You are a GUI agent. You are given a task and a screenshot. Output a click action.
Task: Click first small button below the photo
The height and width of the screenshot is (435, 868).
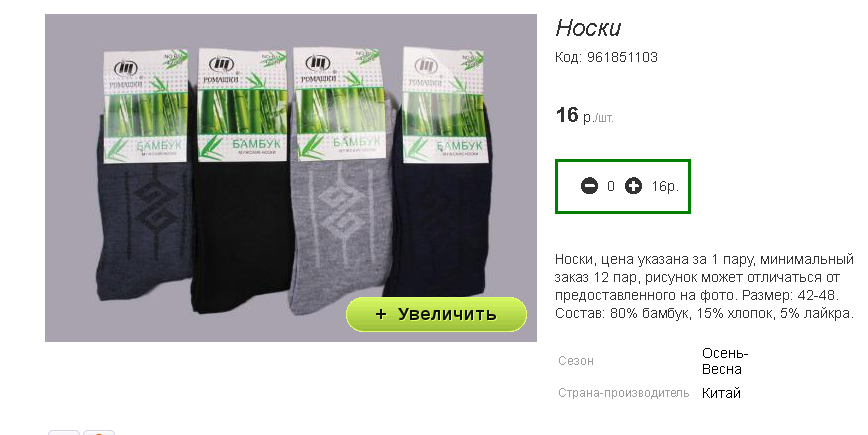pyautogui.click(x=64, y=432)
